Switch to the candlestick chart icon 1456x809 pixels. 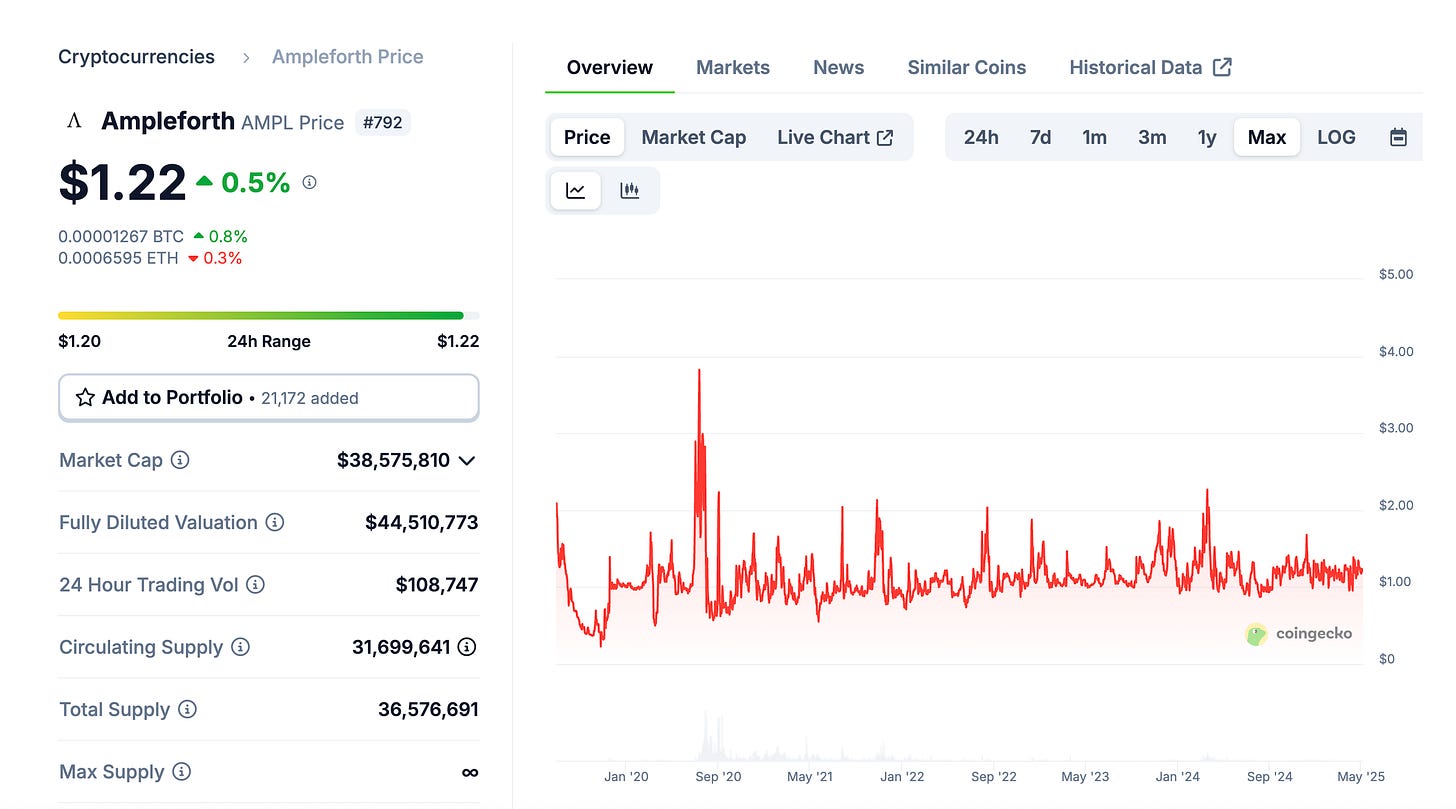[630, 190]
